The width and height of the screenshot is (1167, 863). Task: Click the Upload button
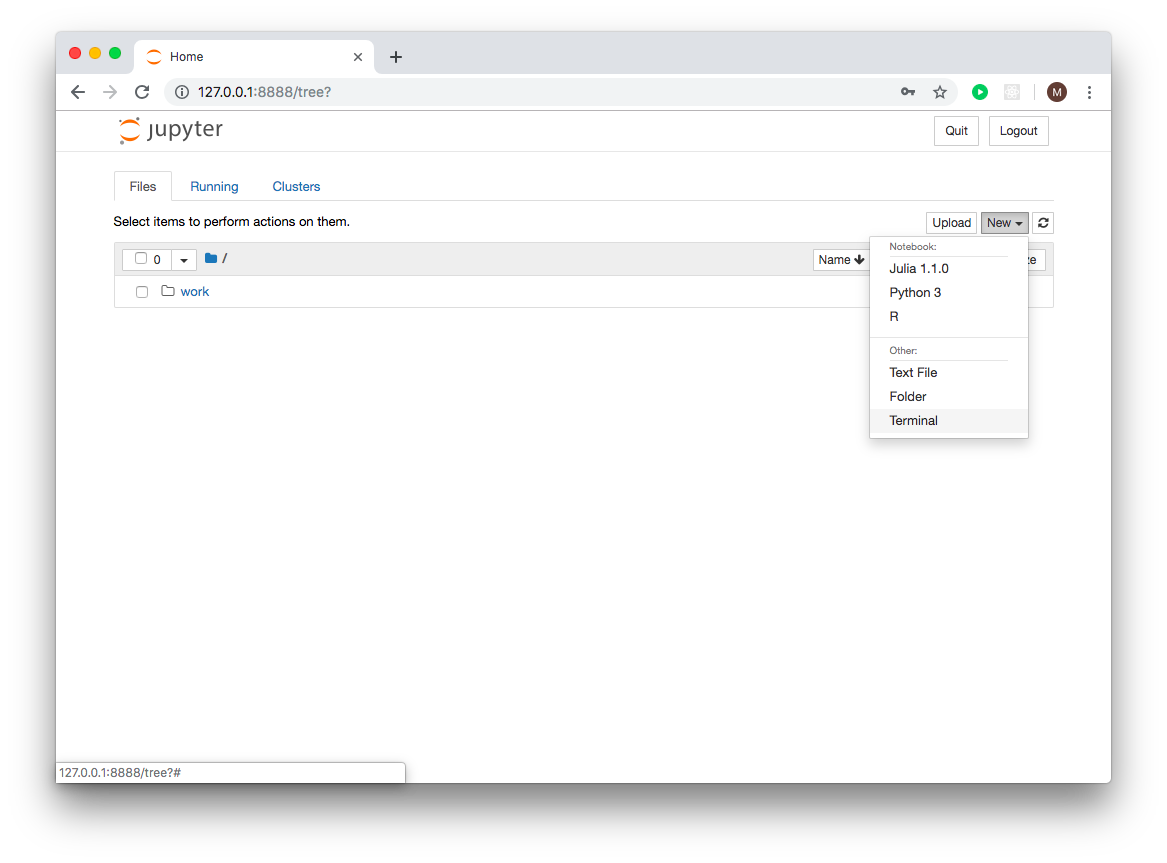[951, 222]
